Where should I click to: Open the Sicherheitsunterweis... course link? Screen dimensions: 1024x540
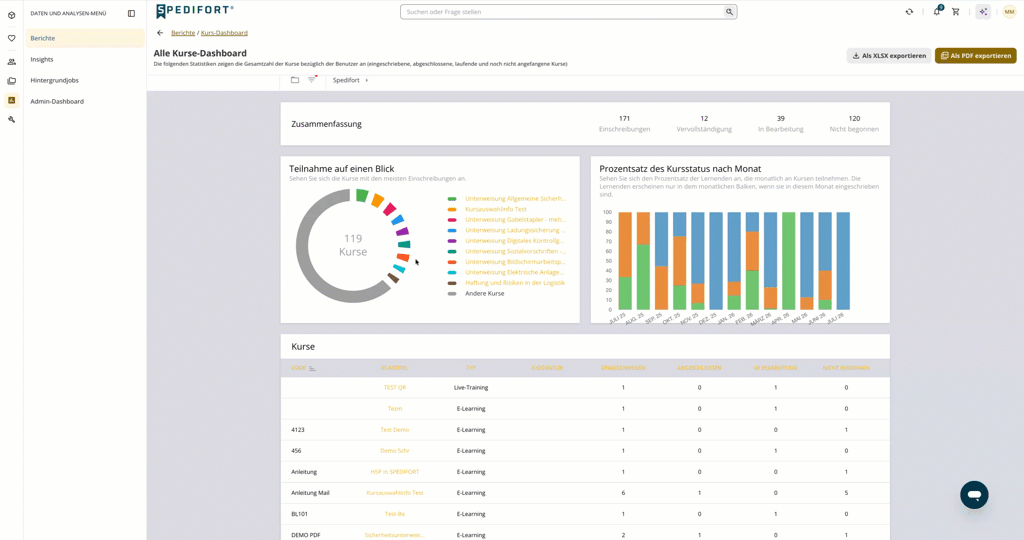pyautogui.click(x=394, y=535)
